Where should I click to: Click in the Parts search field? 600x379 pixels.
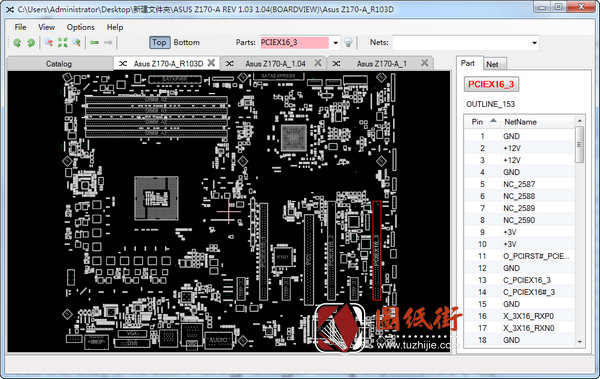295,43
